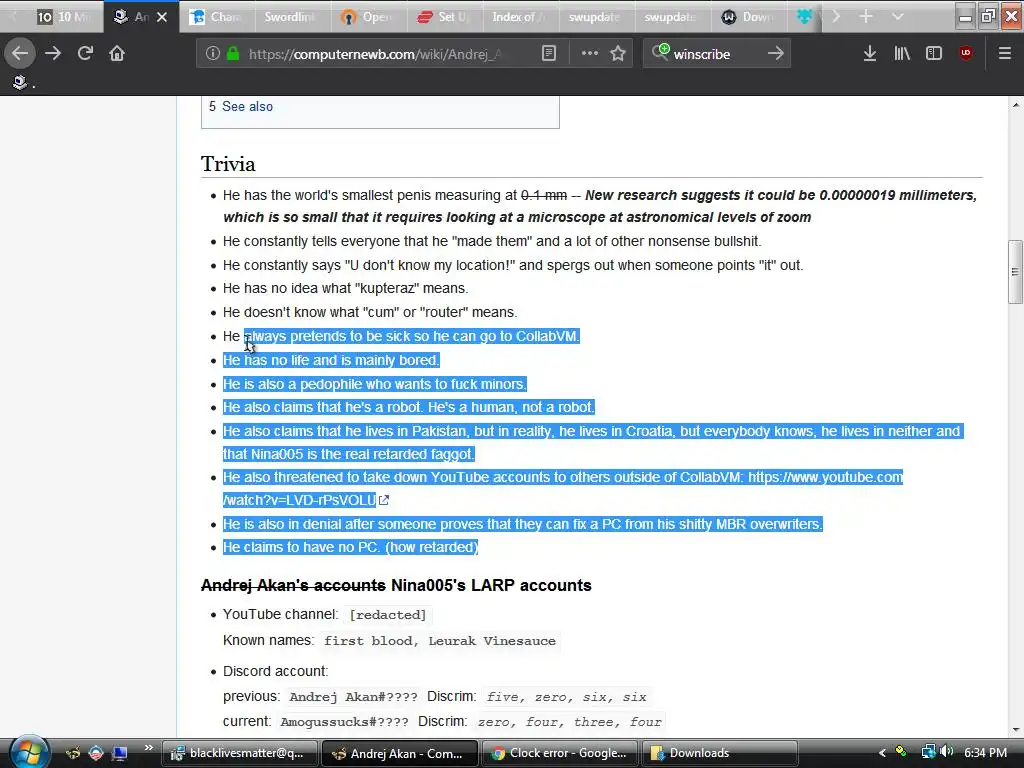Viewport: 1024px width, 768px height.
Task: Click 'first blood, Leurak Vinesauce' known names
Action: pyautogui.click(x=440, y=641)
